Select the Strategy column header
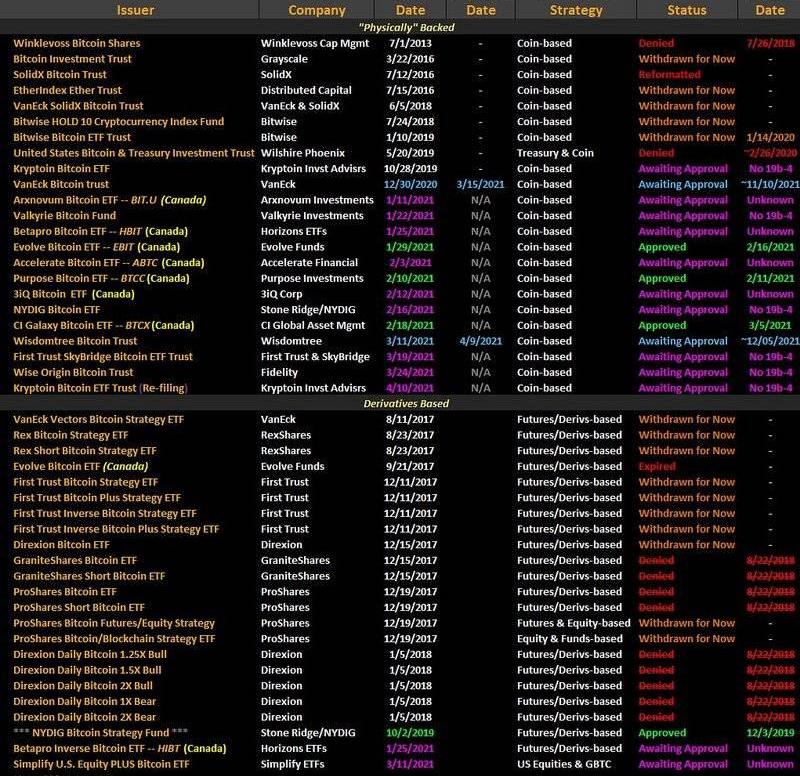 (x=575, y=10)
